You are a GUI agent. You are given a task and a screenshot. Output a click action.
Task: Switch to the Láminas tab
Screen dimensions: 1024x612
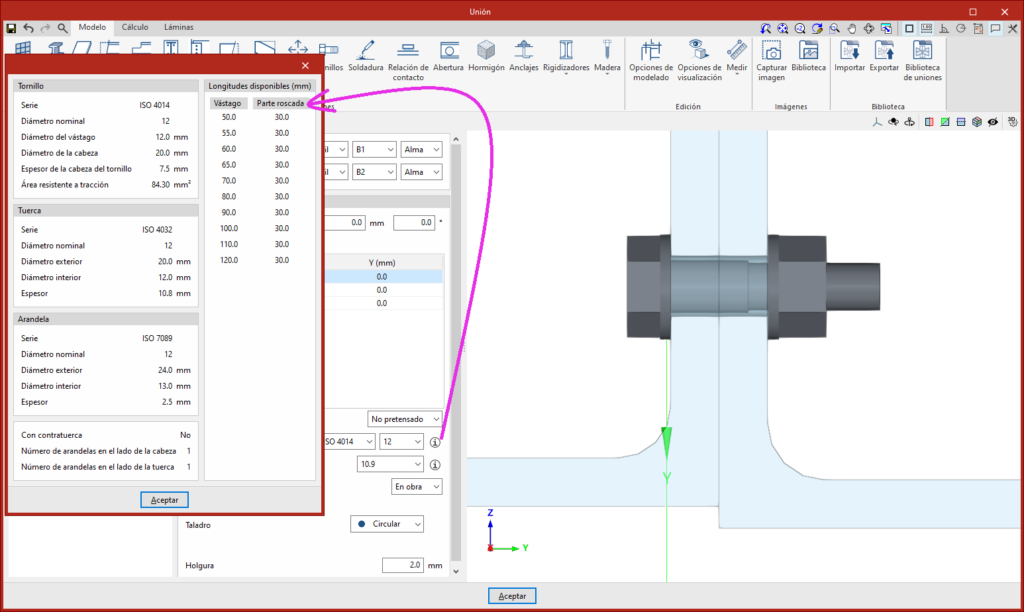pos(177,27)
